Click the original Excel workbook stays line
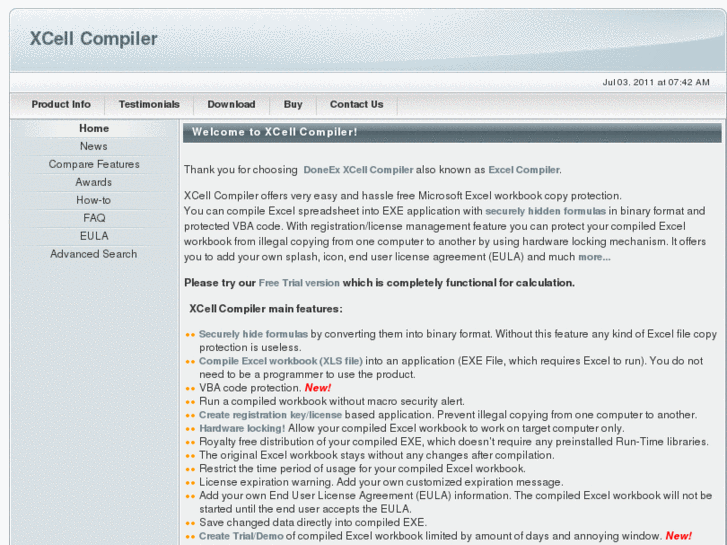 click(376, 455)
